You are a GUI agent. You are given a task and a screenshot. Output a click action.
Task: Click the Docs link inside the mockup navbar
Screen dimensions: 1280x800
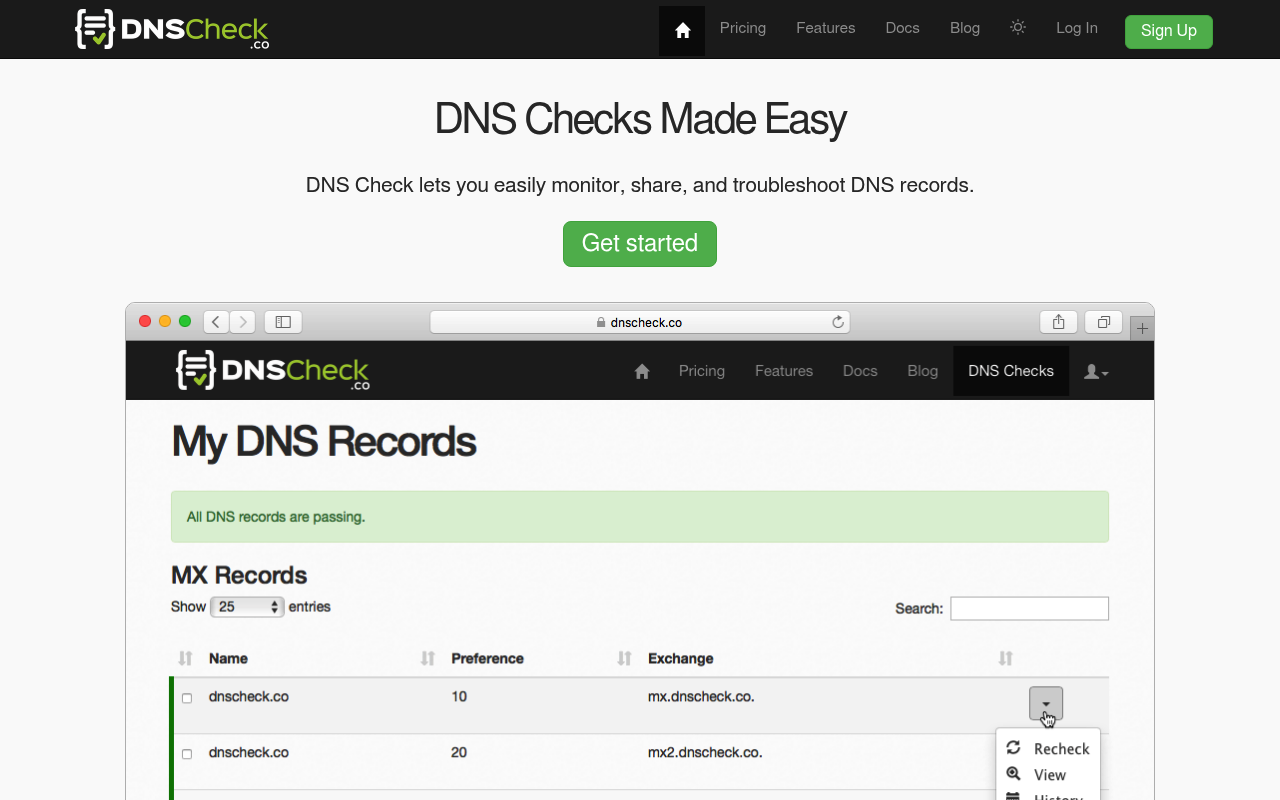(860, 371)
